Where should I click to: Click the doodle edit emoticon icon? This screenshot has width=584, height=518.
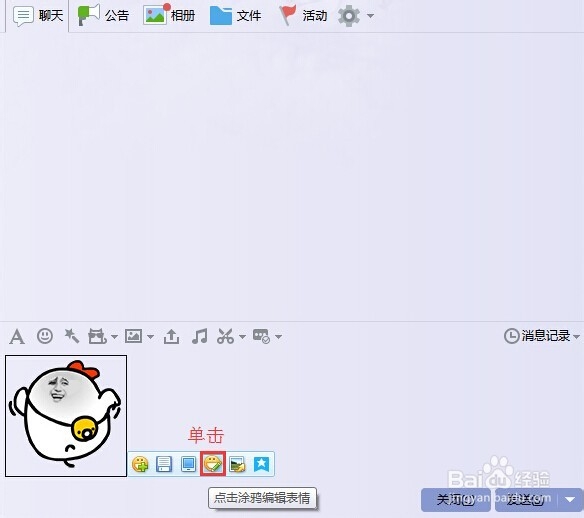(x=213, y=464)
